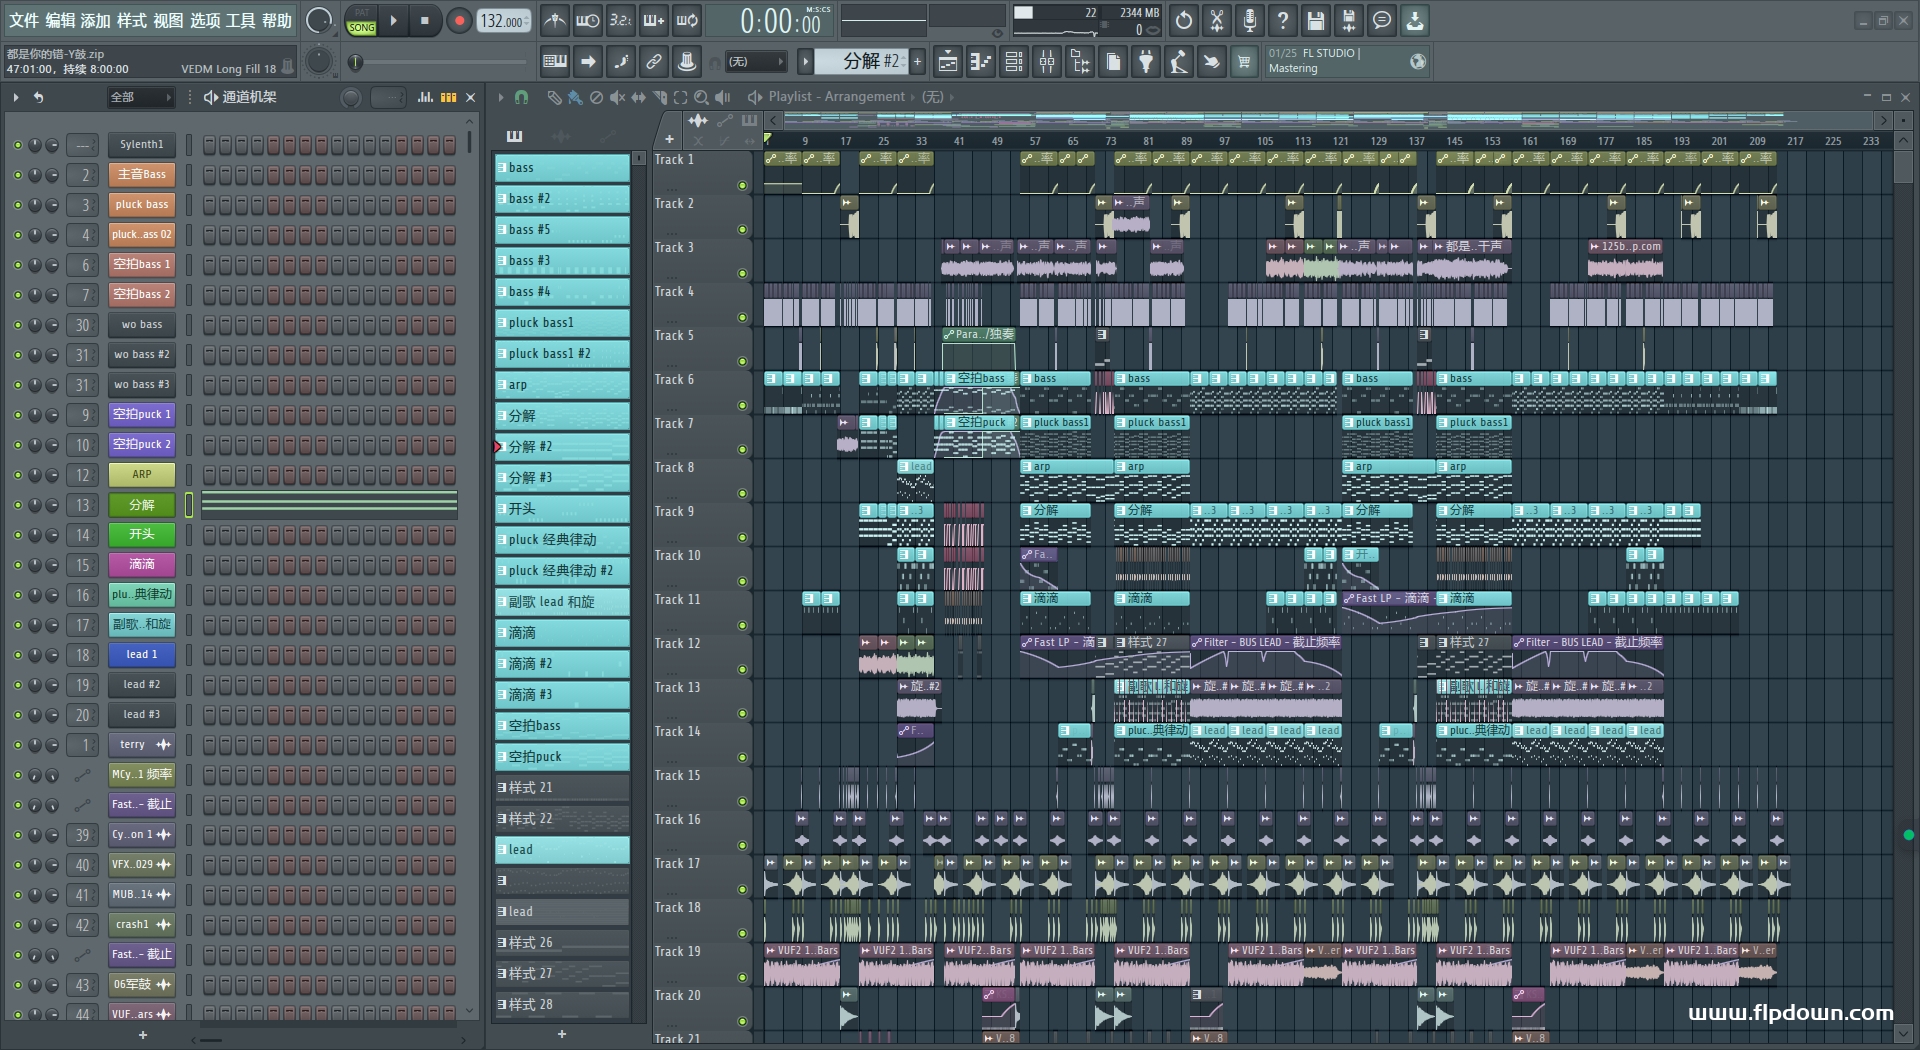This screenshot has width=1920, height=1050.
Task: Click the microphone recording icon
Action: click(1250, 20)
